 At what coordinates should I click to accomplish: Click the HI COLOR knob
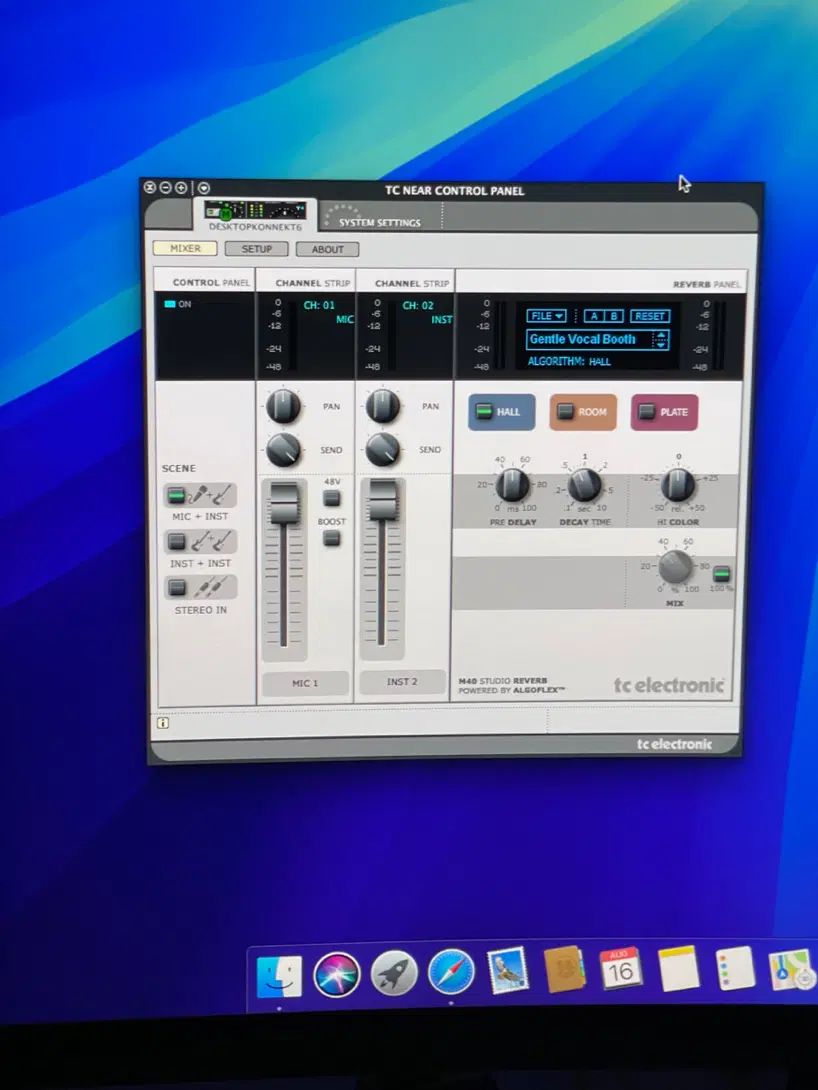(678, 485)
